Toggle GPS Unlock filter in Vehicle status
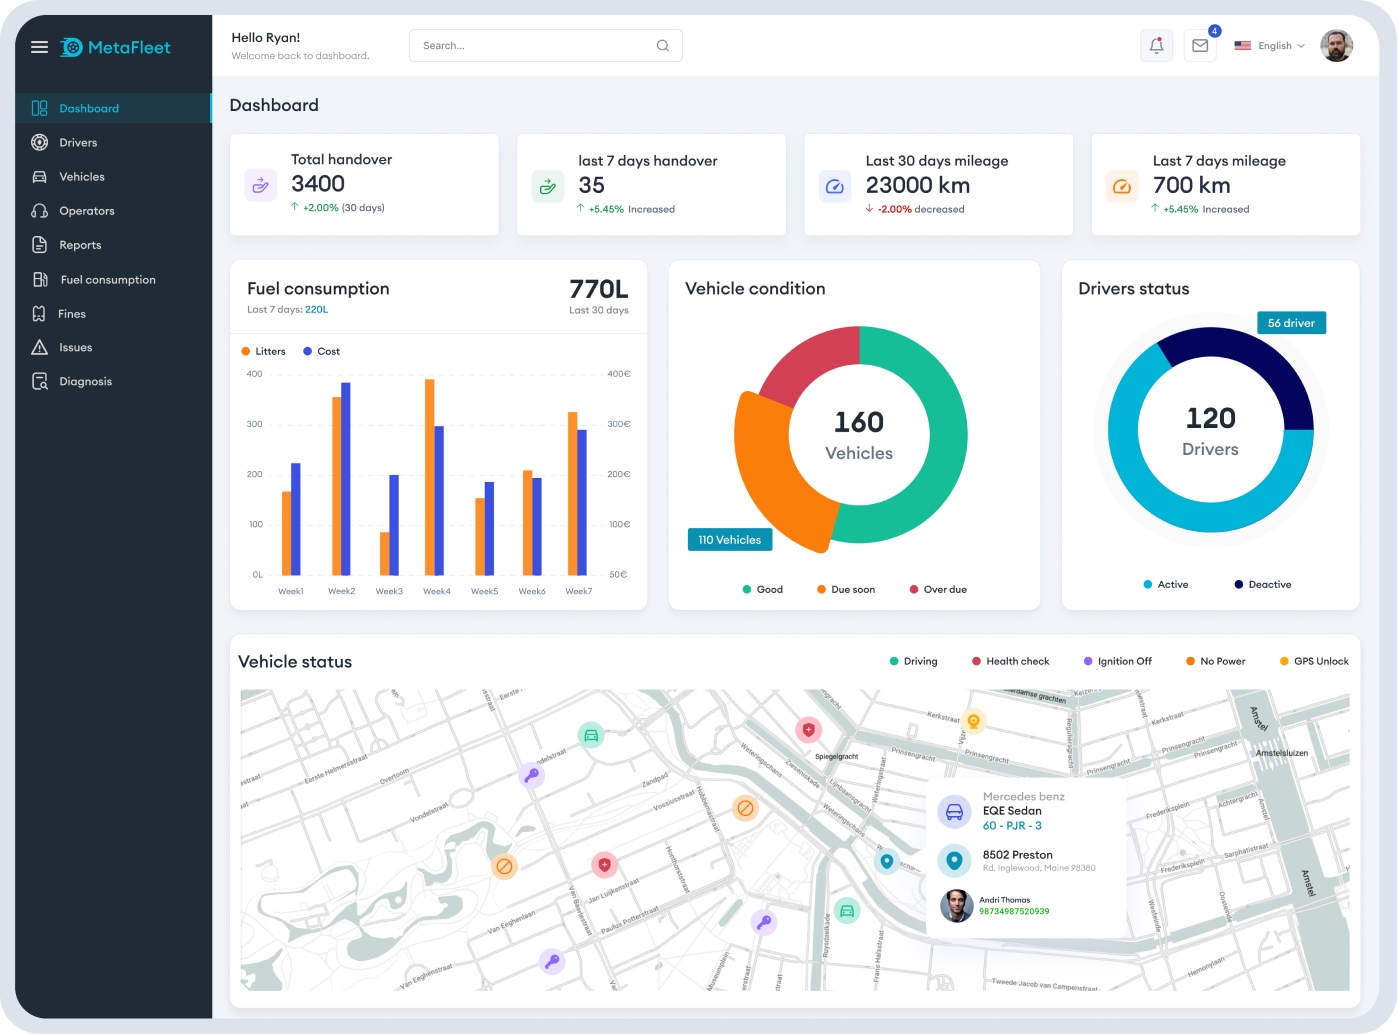This screenshot has height=1034, width=1398. point(1314,661)
